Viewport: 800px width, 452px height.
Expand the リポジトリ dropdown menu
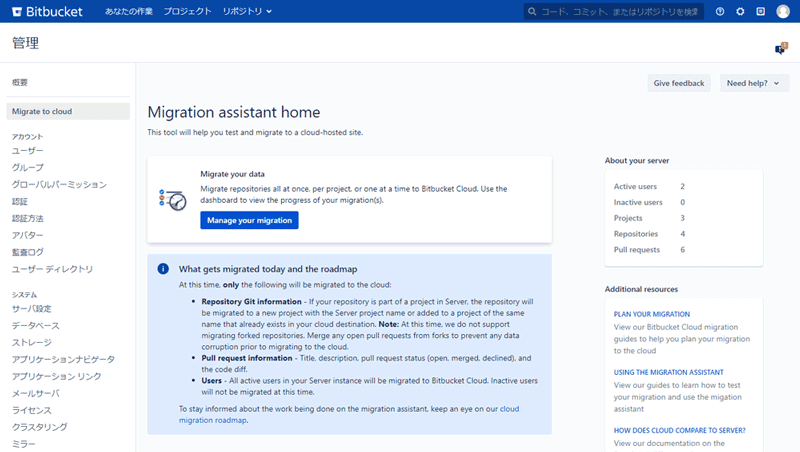click(x=247, y=11)
